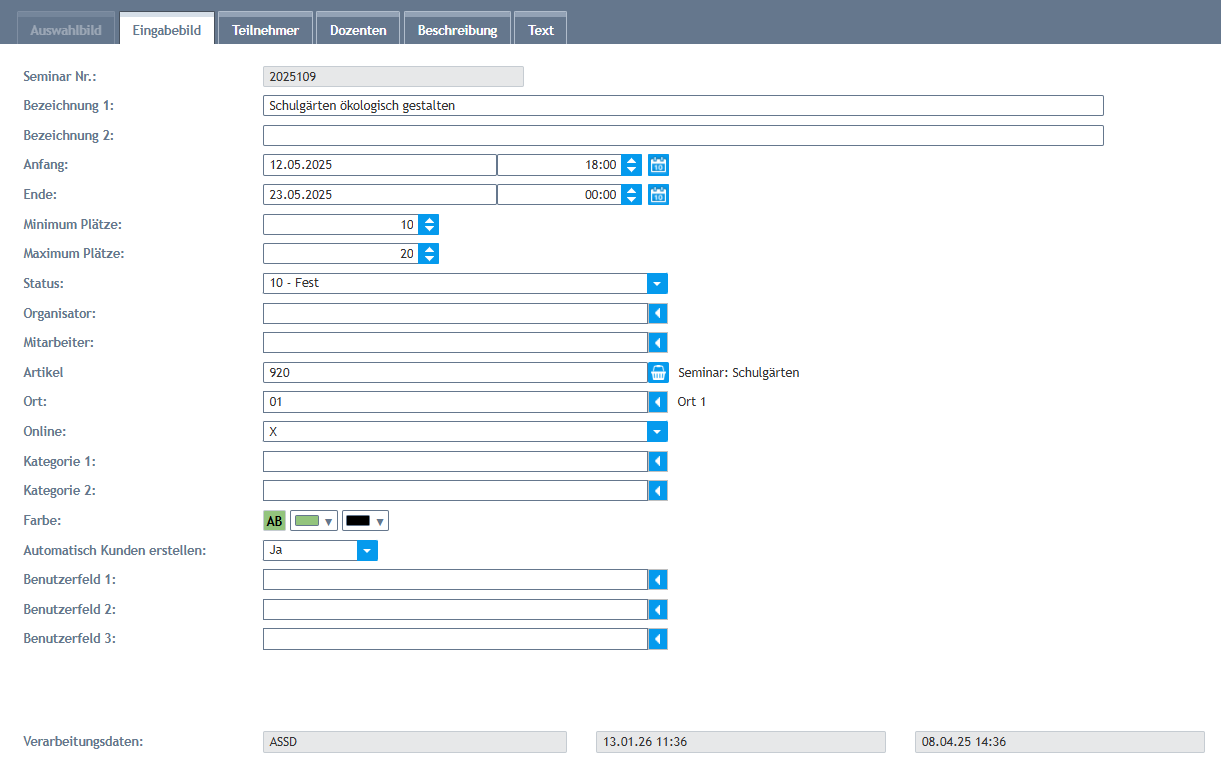Open the Beschreibung tab

click(457, 30)
